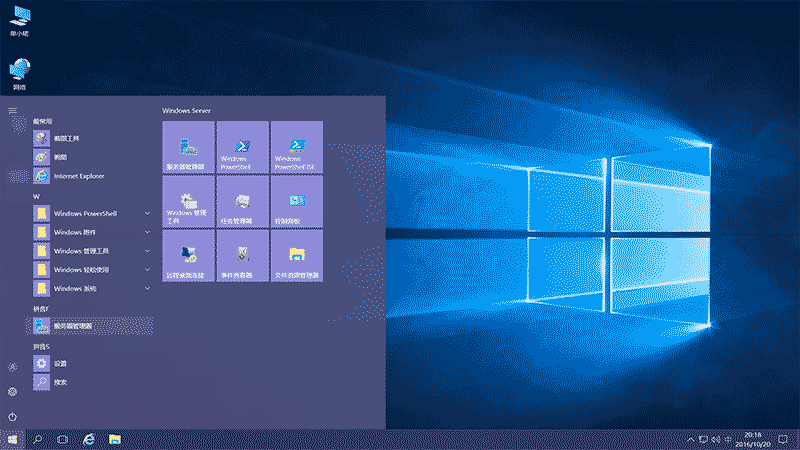
Task: Click the Windows Ease of Access folder row
Action: pos(90,269)
